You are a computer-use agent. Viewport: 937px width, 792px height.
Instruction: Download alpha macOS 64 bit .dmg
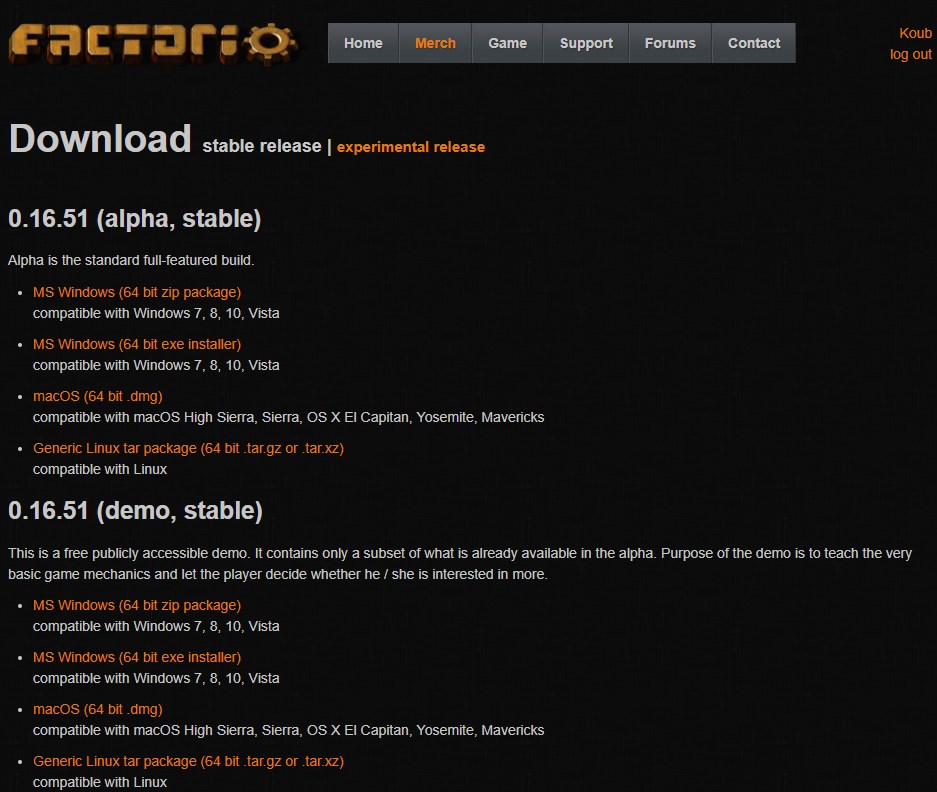(97, 396)
